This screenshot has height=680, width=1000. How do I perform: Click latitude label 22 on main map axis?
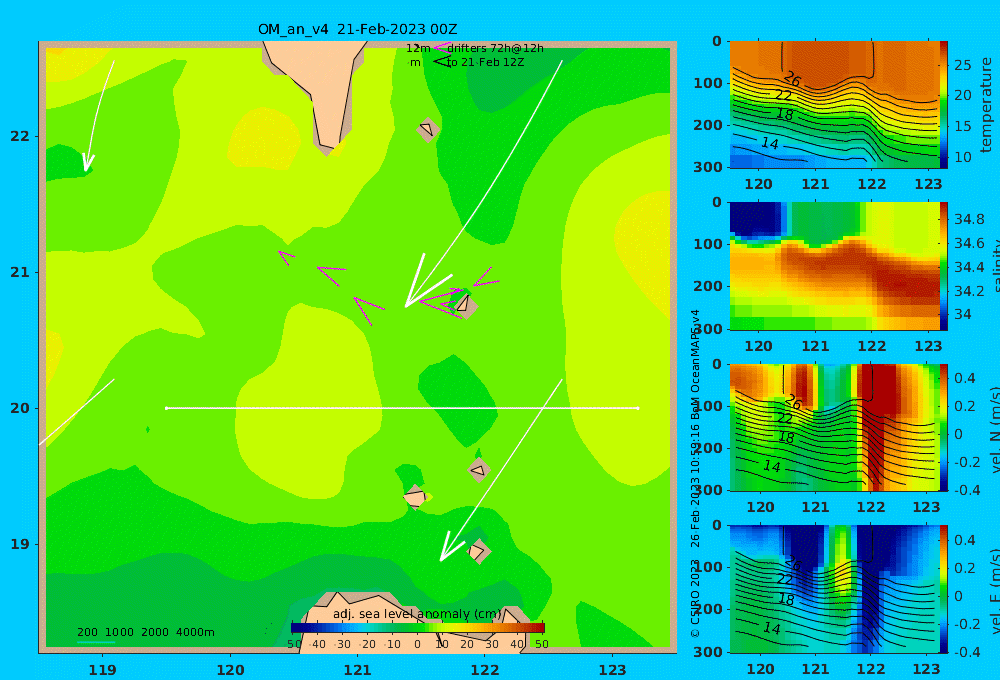(20, 136)
